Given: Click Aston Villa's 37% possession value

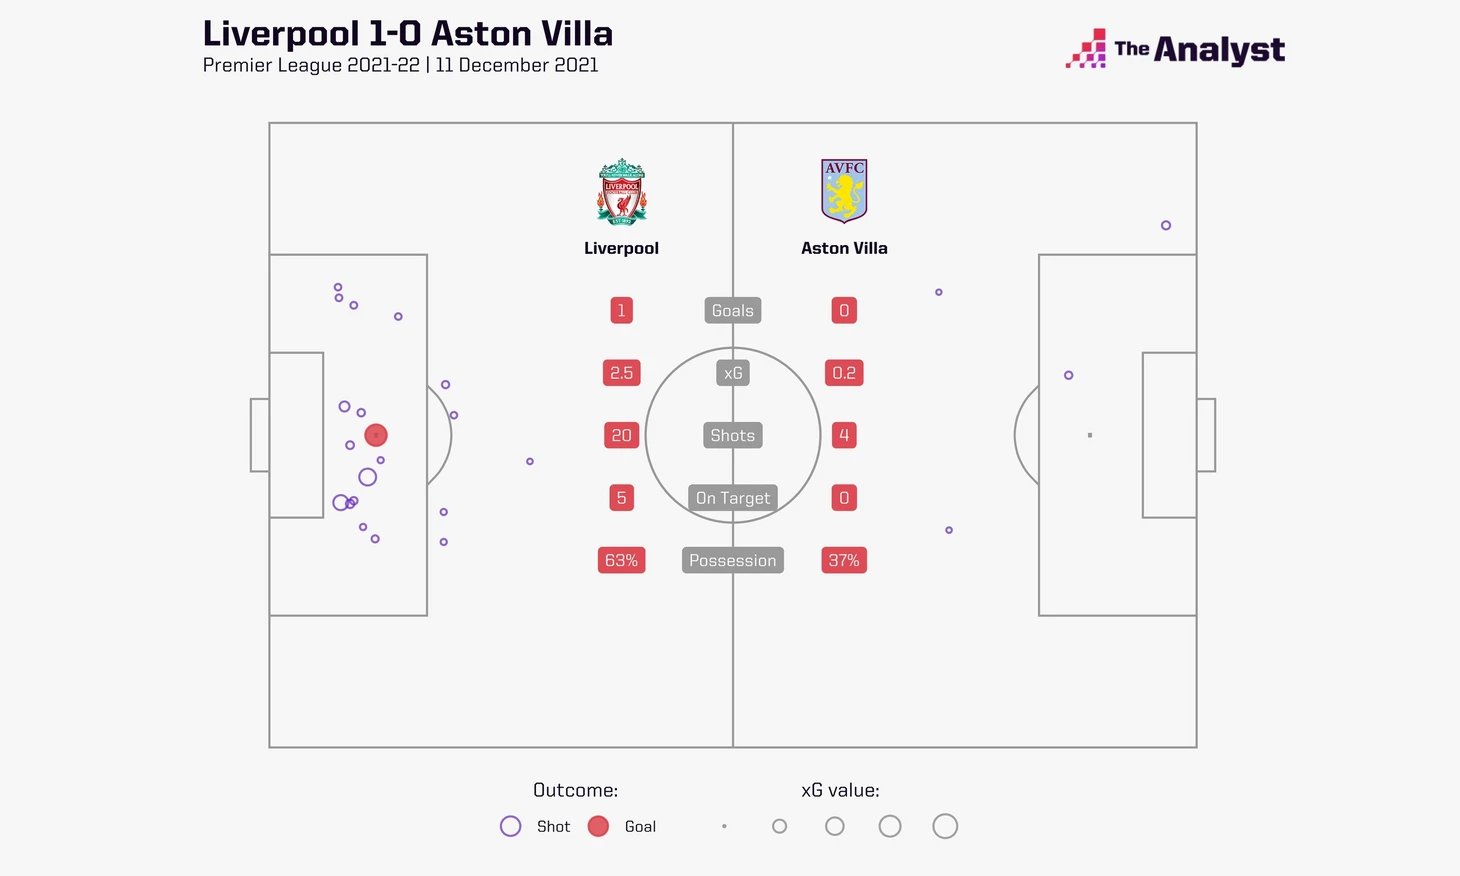Looking at the screenshot, I should pyautogui.click(x=844, y=561).
